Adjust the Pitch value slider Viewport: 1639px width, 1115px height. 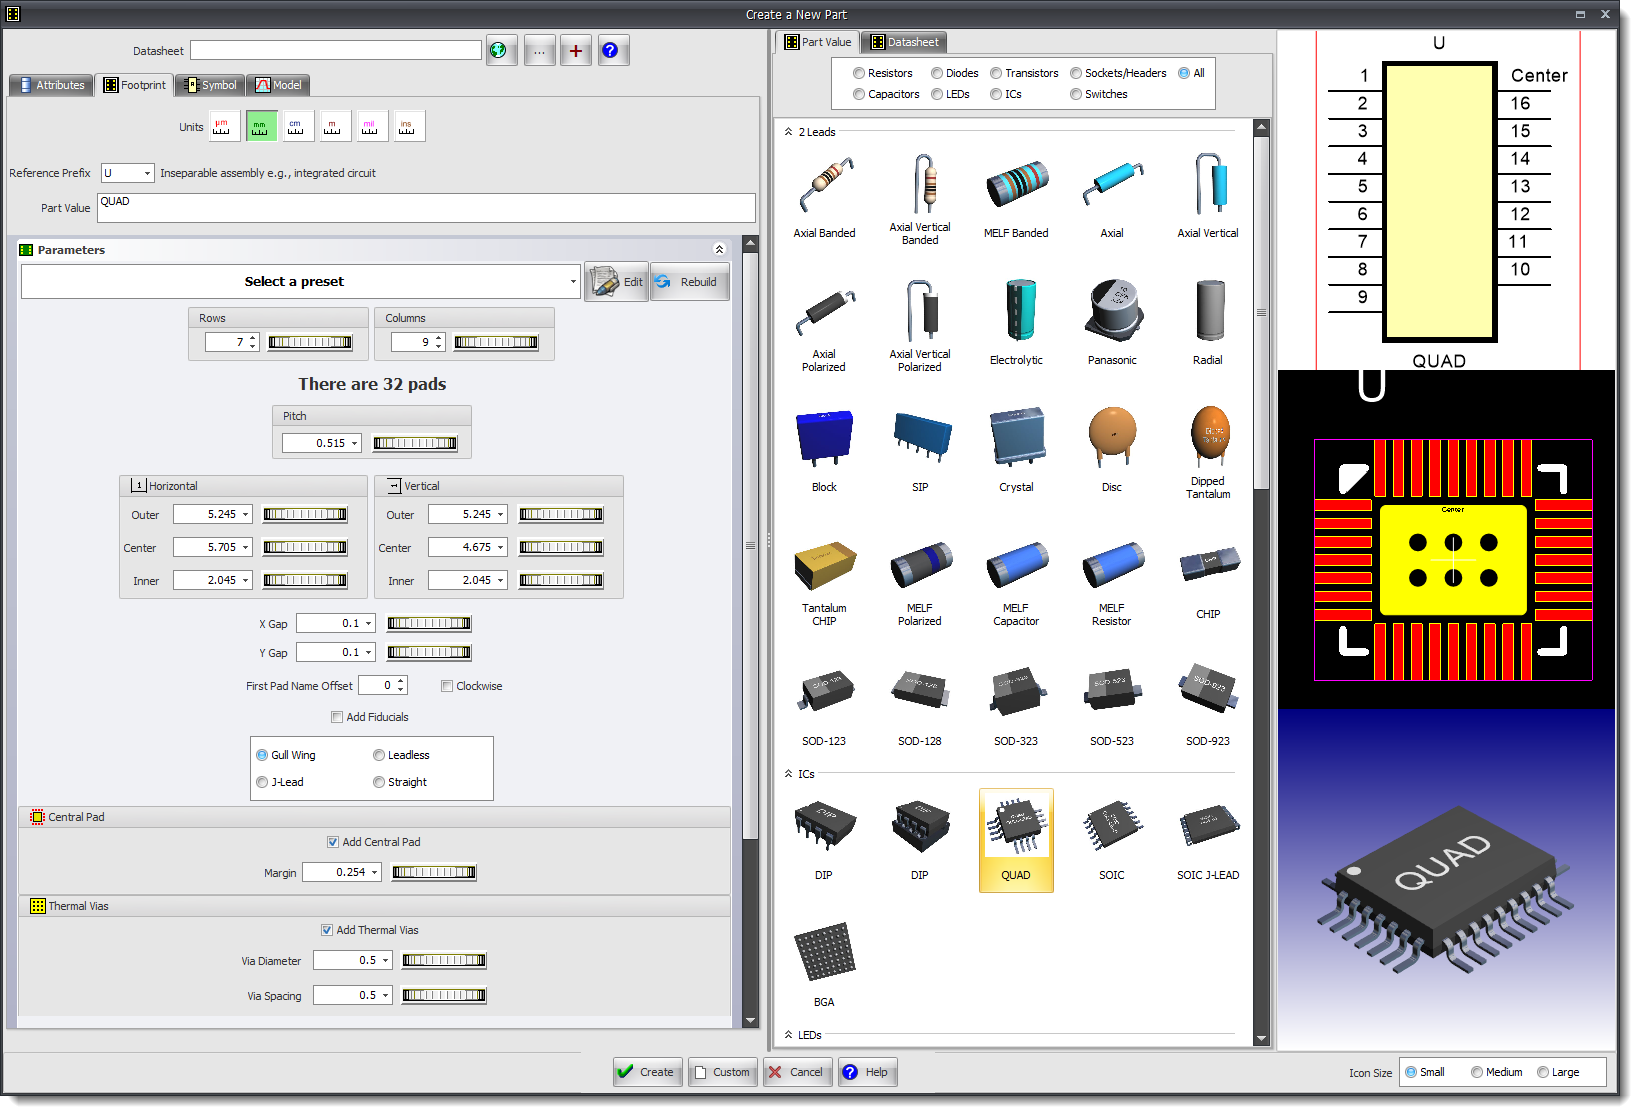coord(414,442)
